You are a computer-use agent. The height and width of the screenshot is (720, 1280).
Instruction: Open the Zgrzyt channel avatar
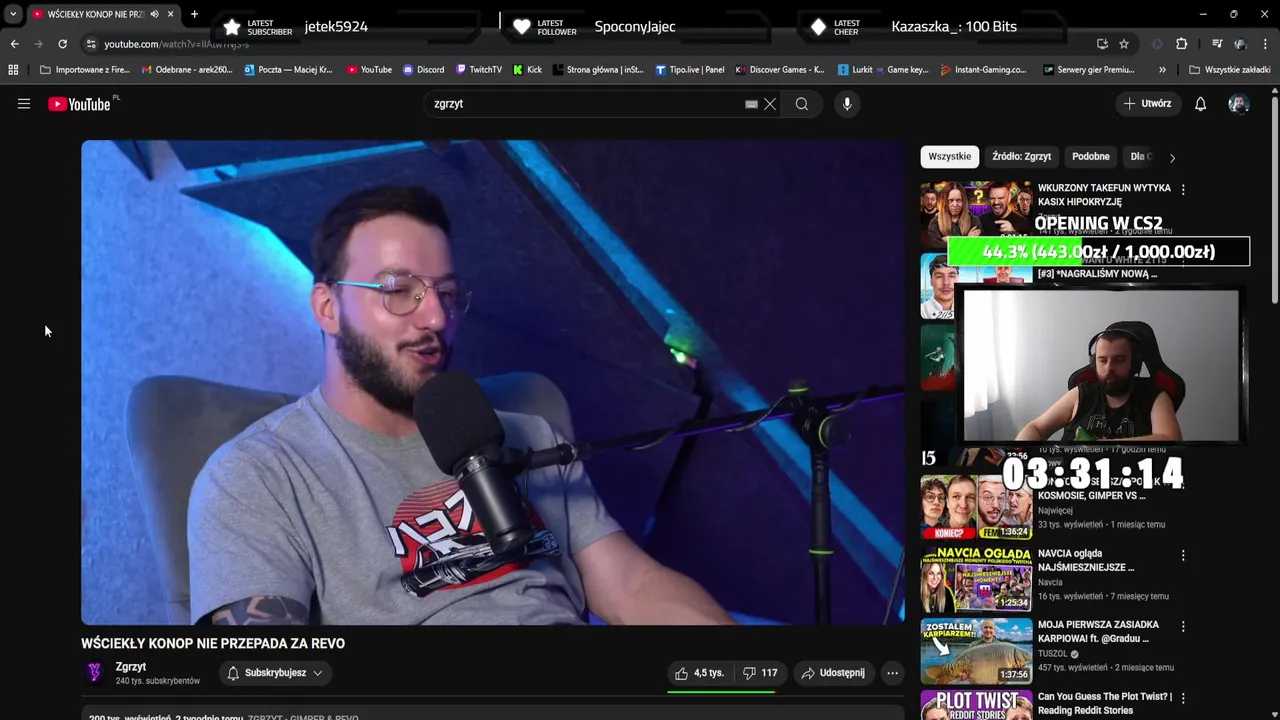click(x=94, y=673)
